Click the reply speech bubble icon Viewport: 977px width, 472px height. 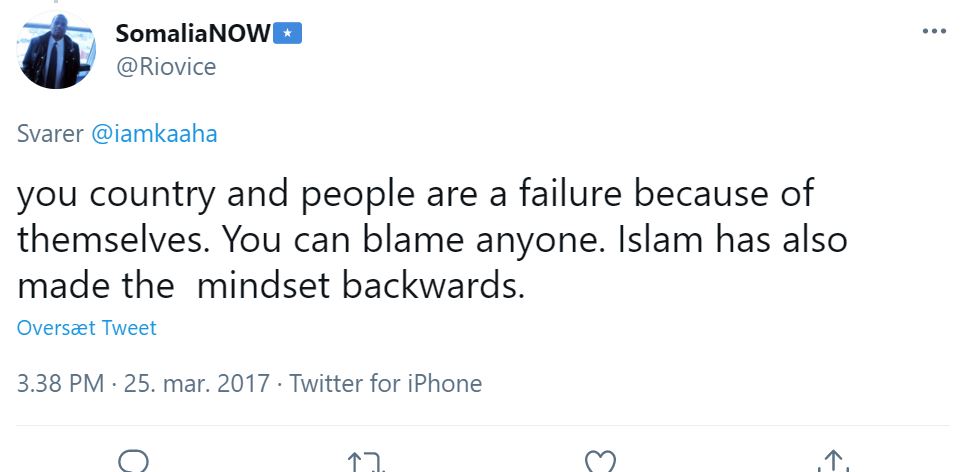pyautogui.click(x=133, y=462)
